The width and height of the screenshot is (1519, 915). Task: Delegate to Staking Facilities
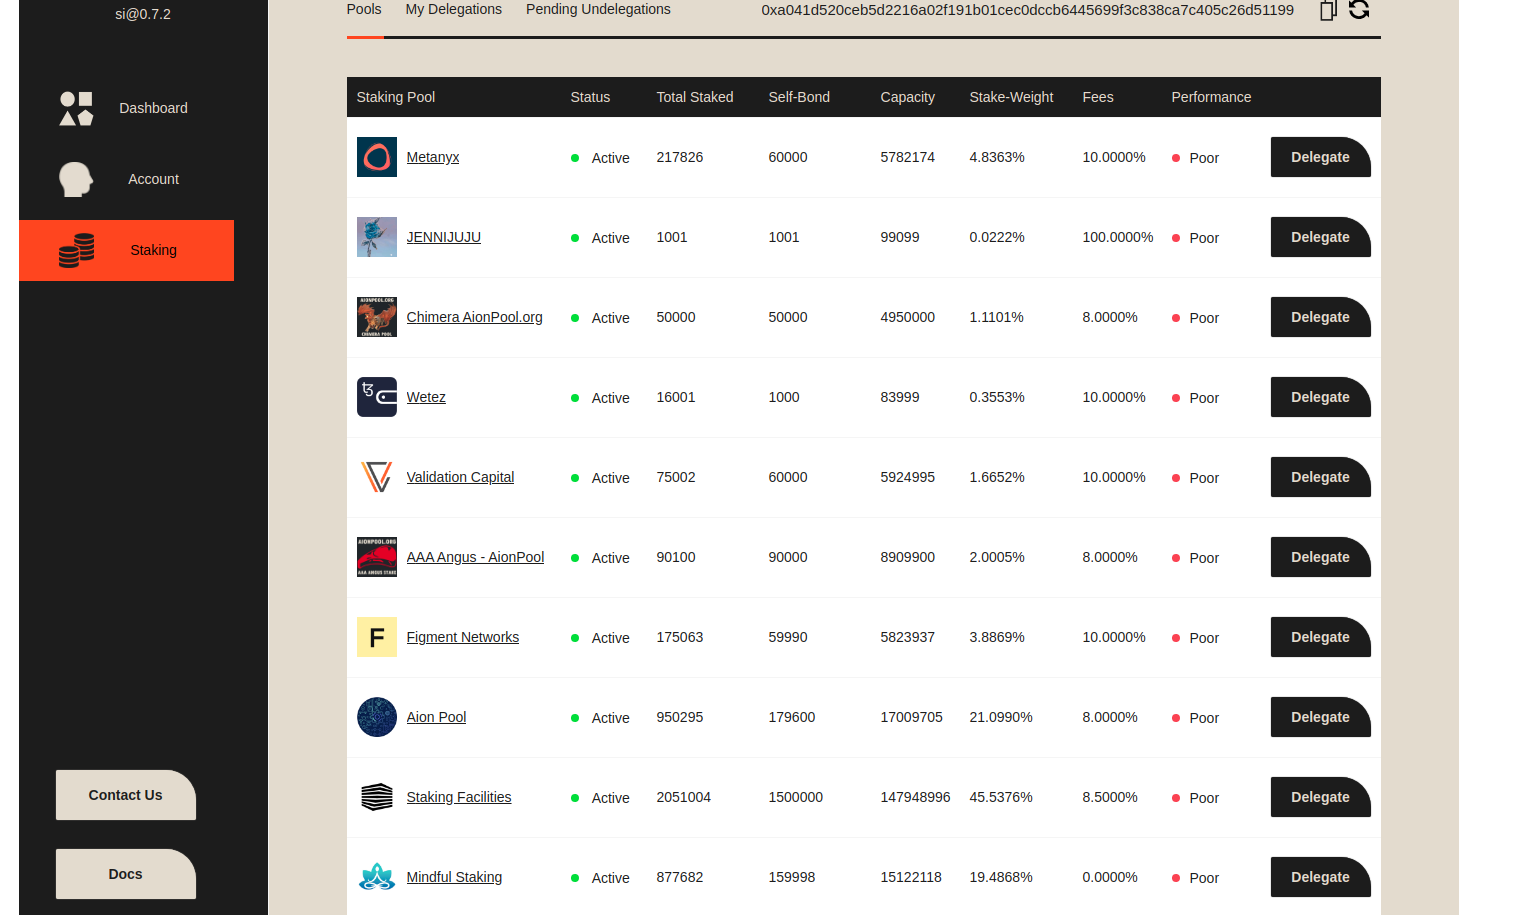(1320, 797)
